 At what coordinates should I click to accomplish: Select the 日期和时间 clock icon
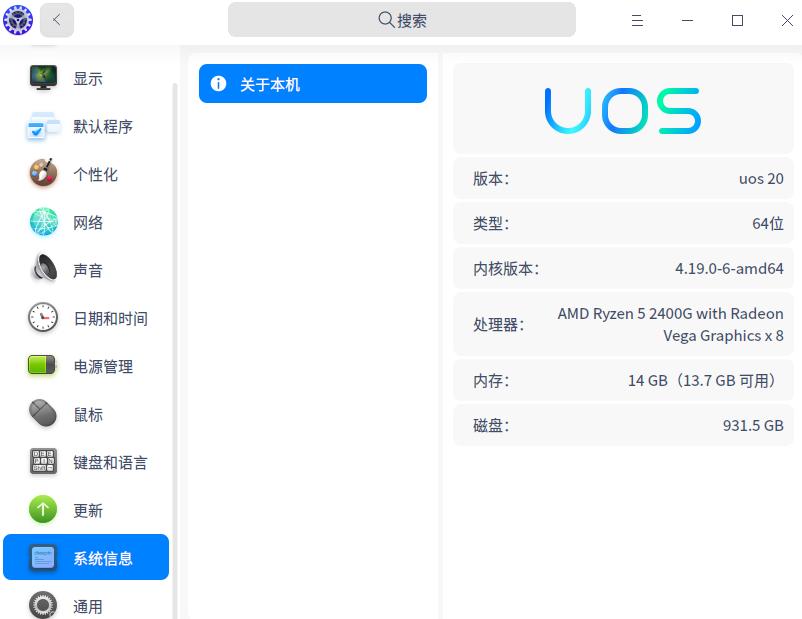43,318
